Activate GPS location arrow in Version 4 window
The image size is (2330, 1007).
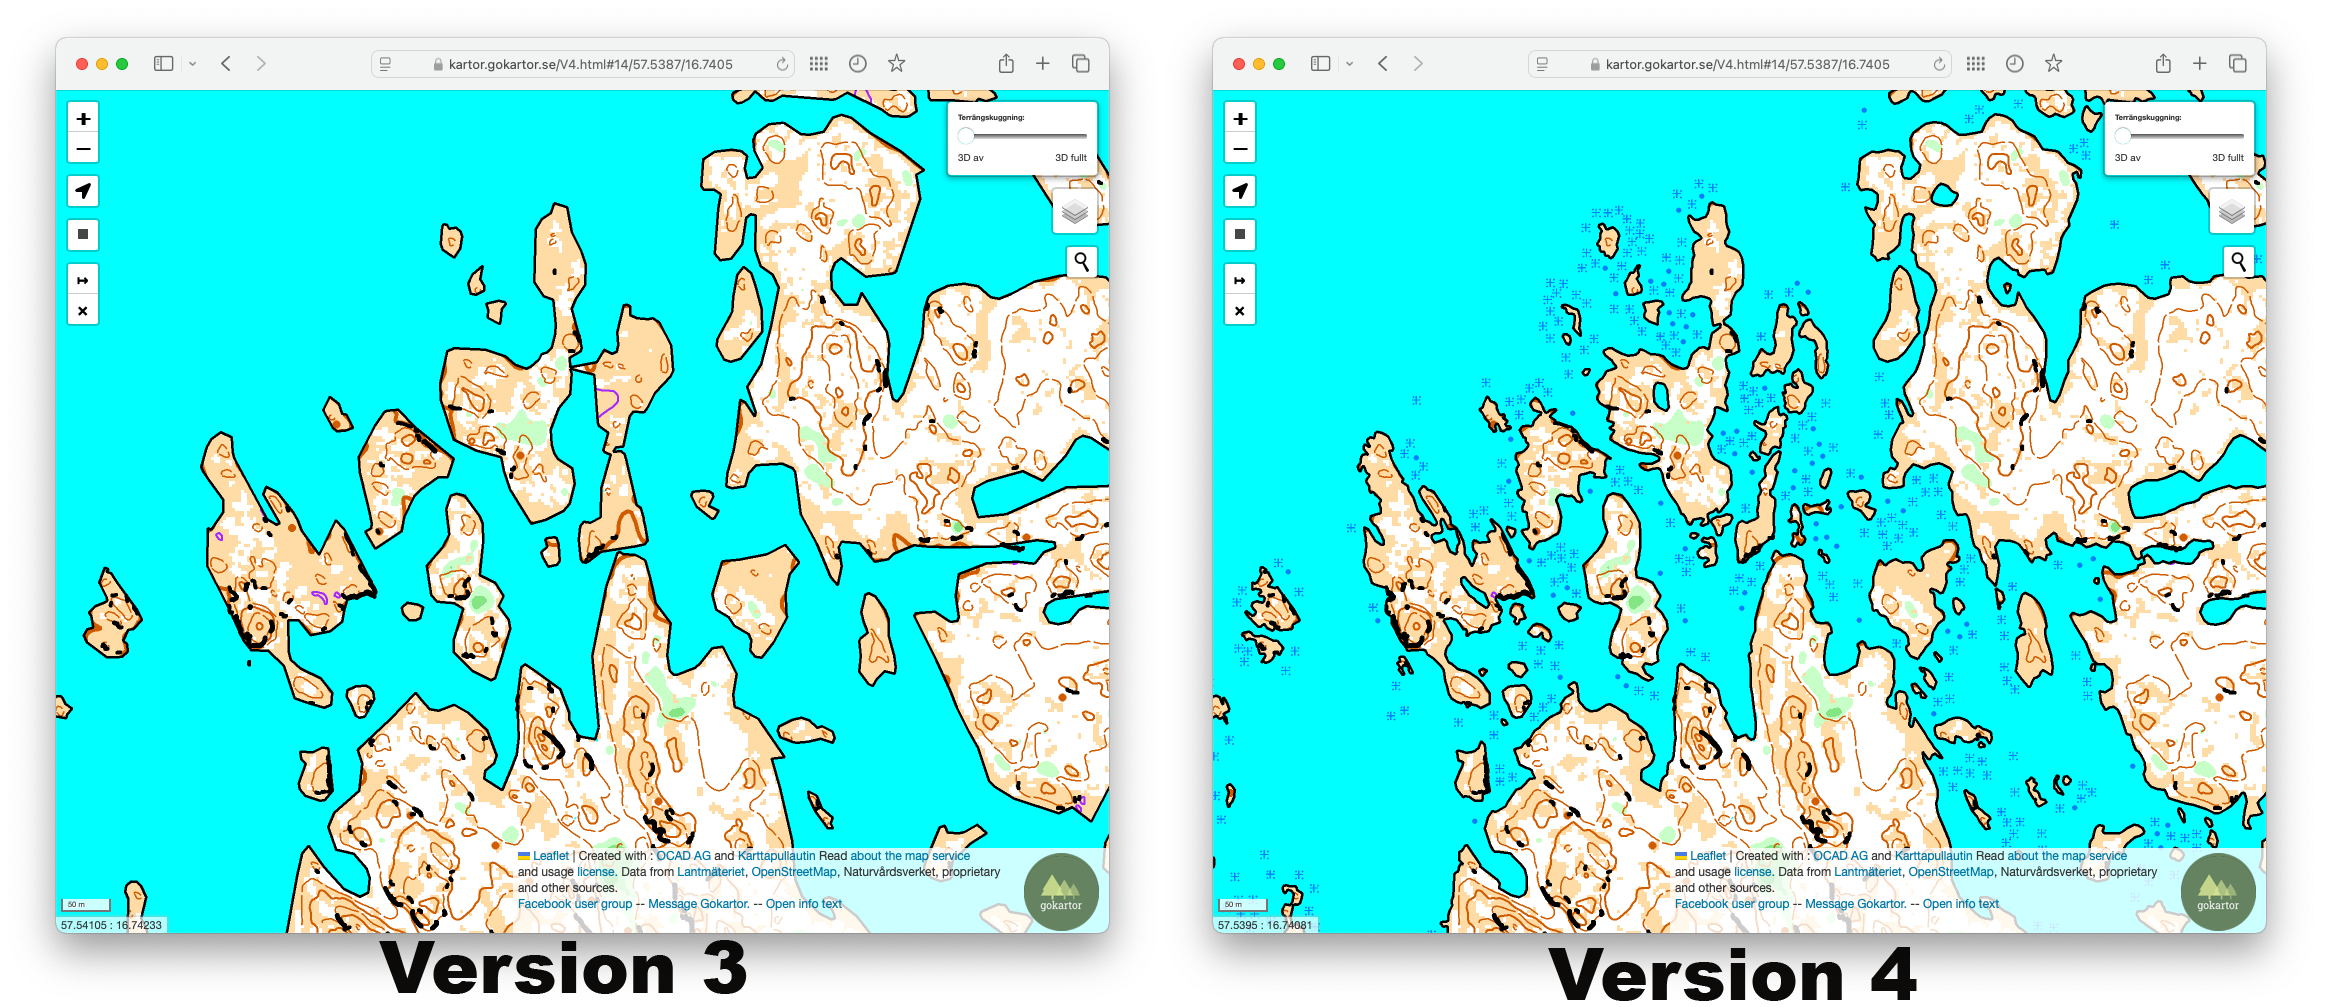1240,191
